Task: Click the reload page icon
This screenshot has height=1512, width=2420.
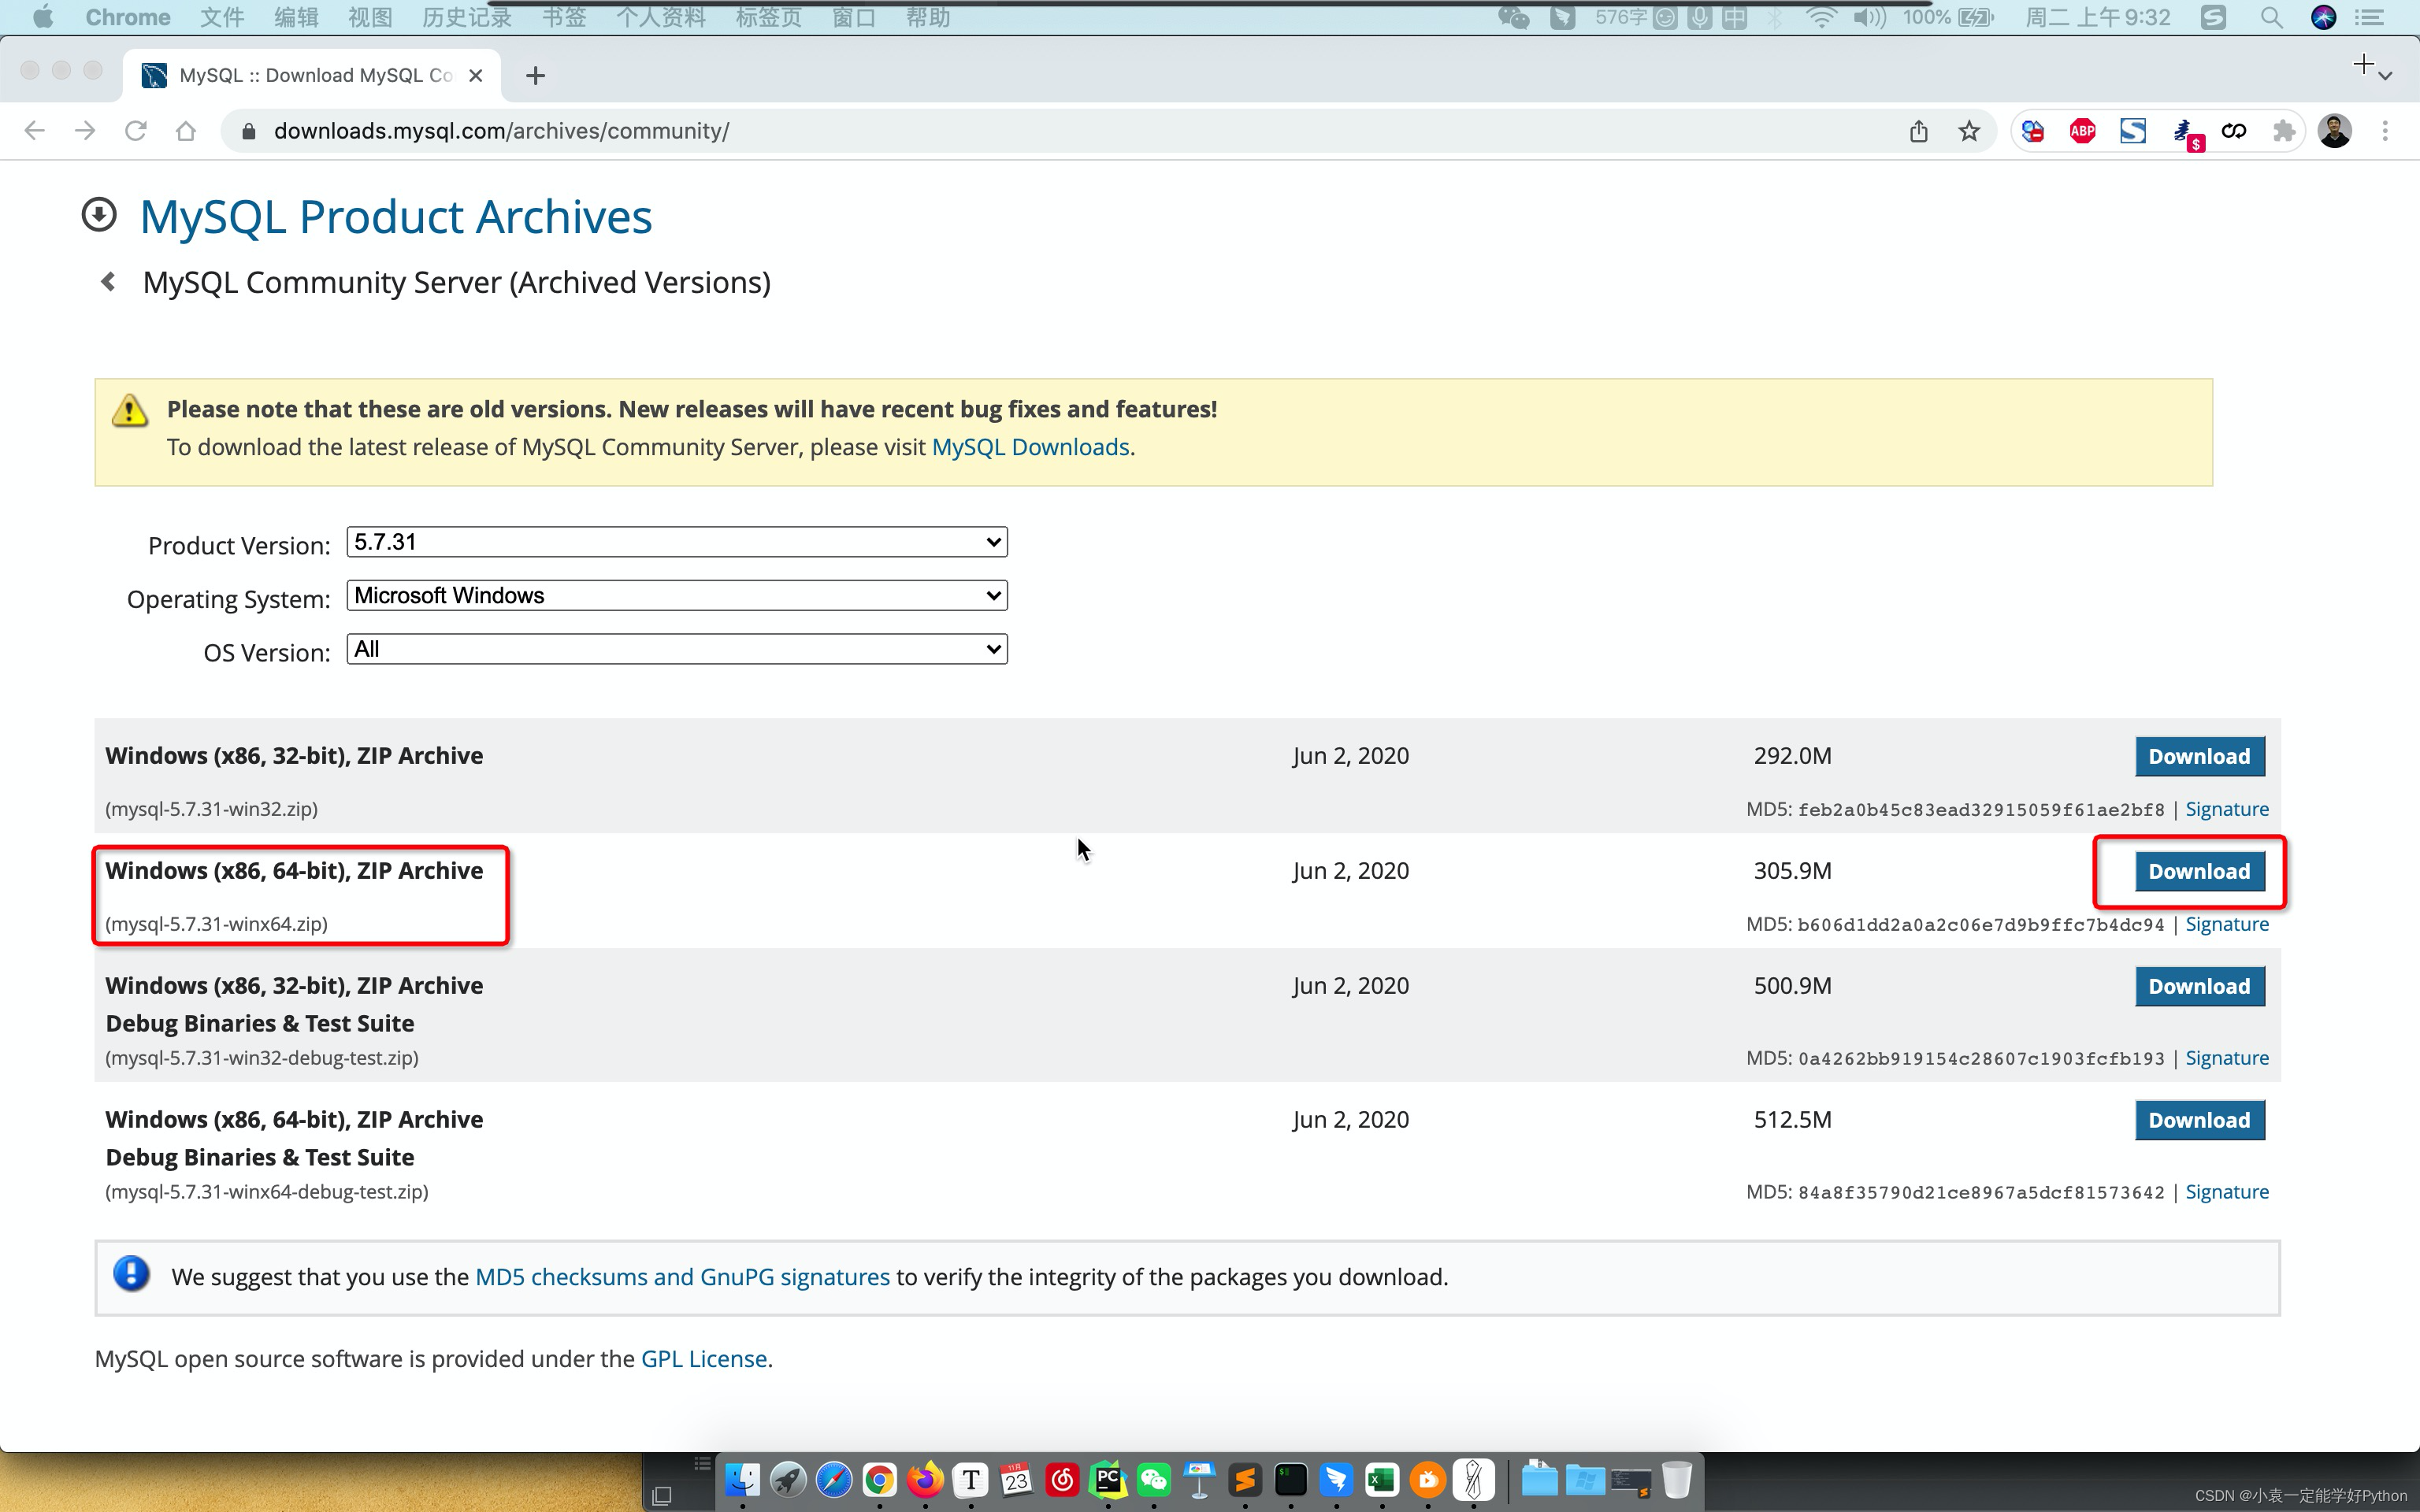Action: pyautogui.click(x=135, y=131)
